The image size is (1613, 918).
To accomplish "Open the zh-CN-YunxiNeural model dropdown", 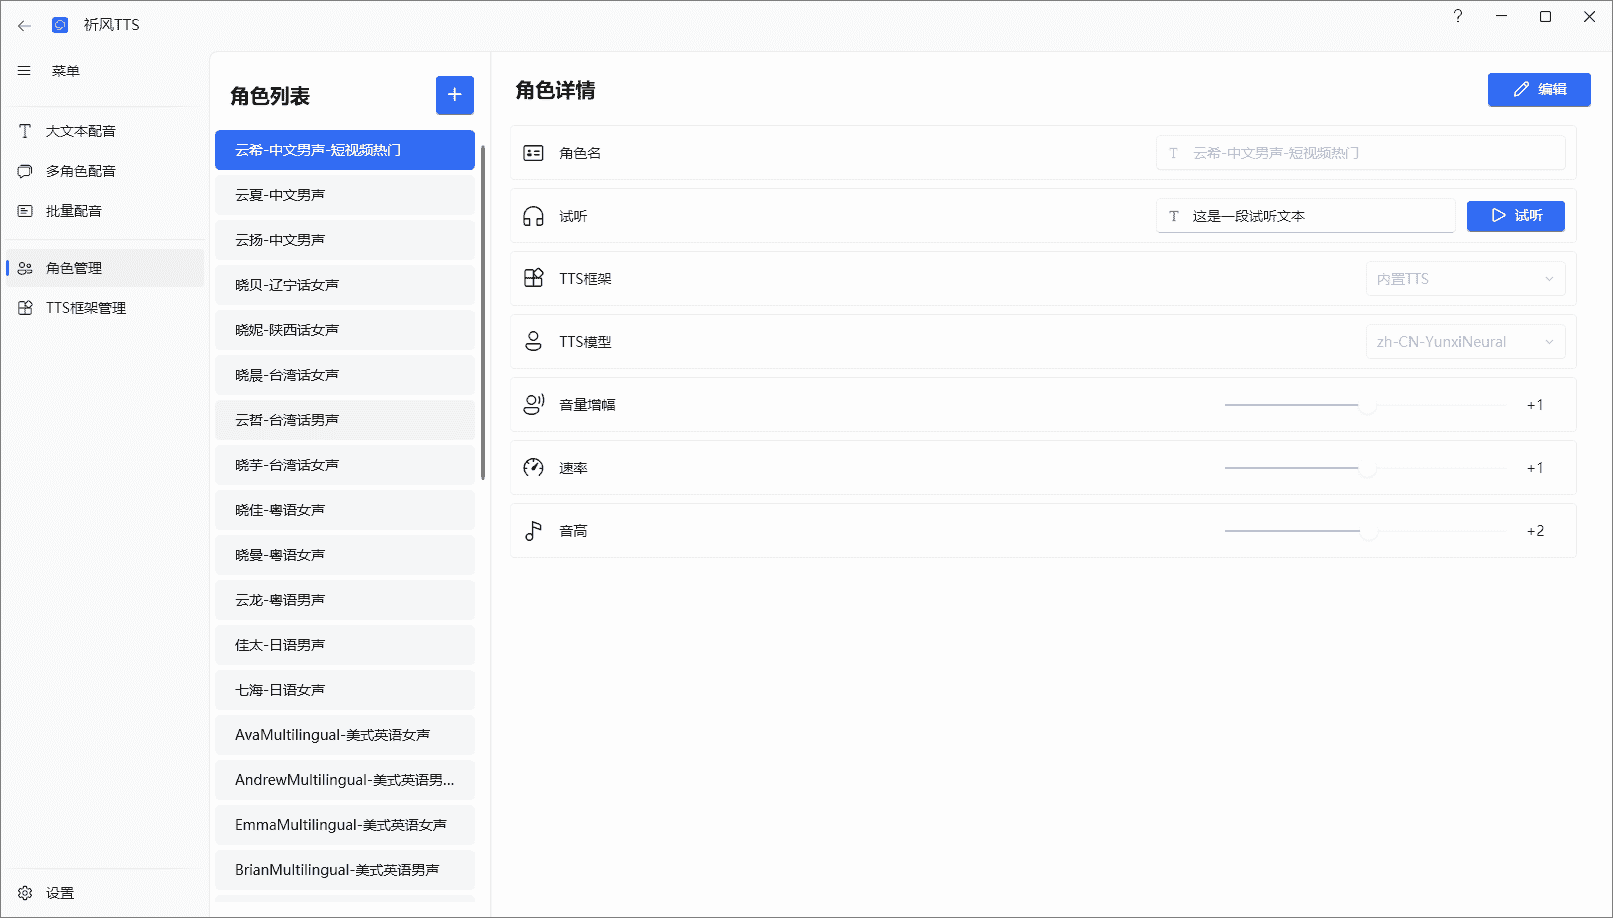I will (1465, 342).
